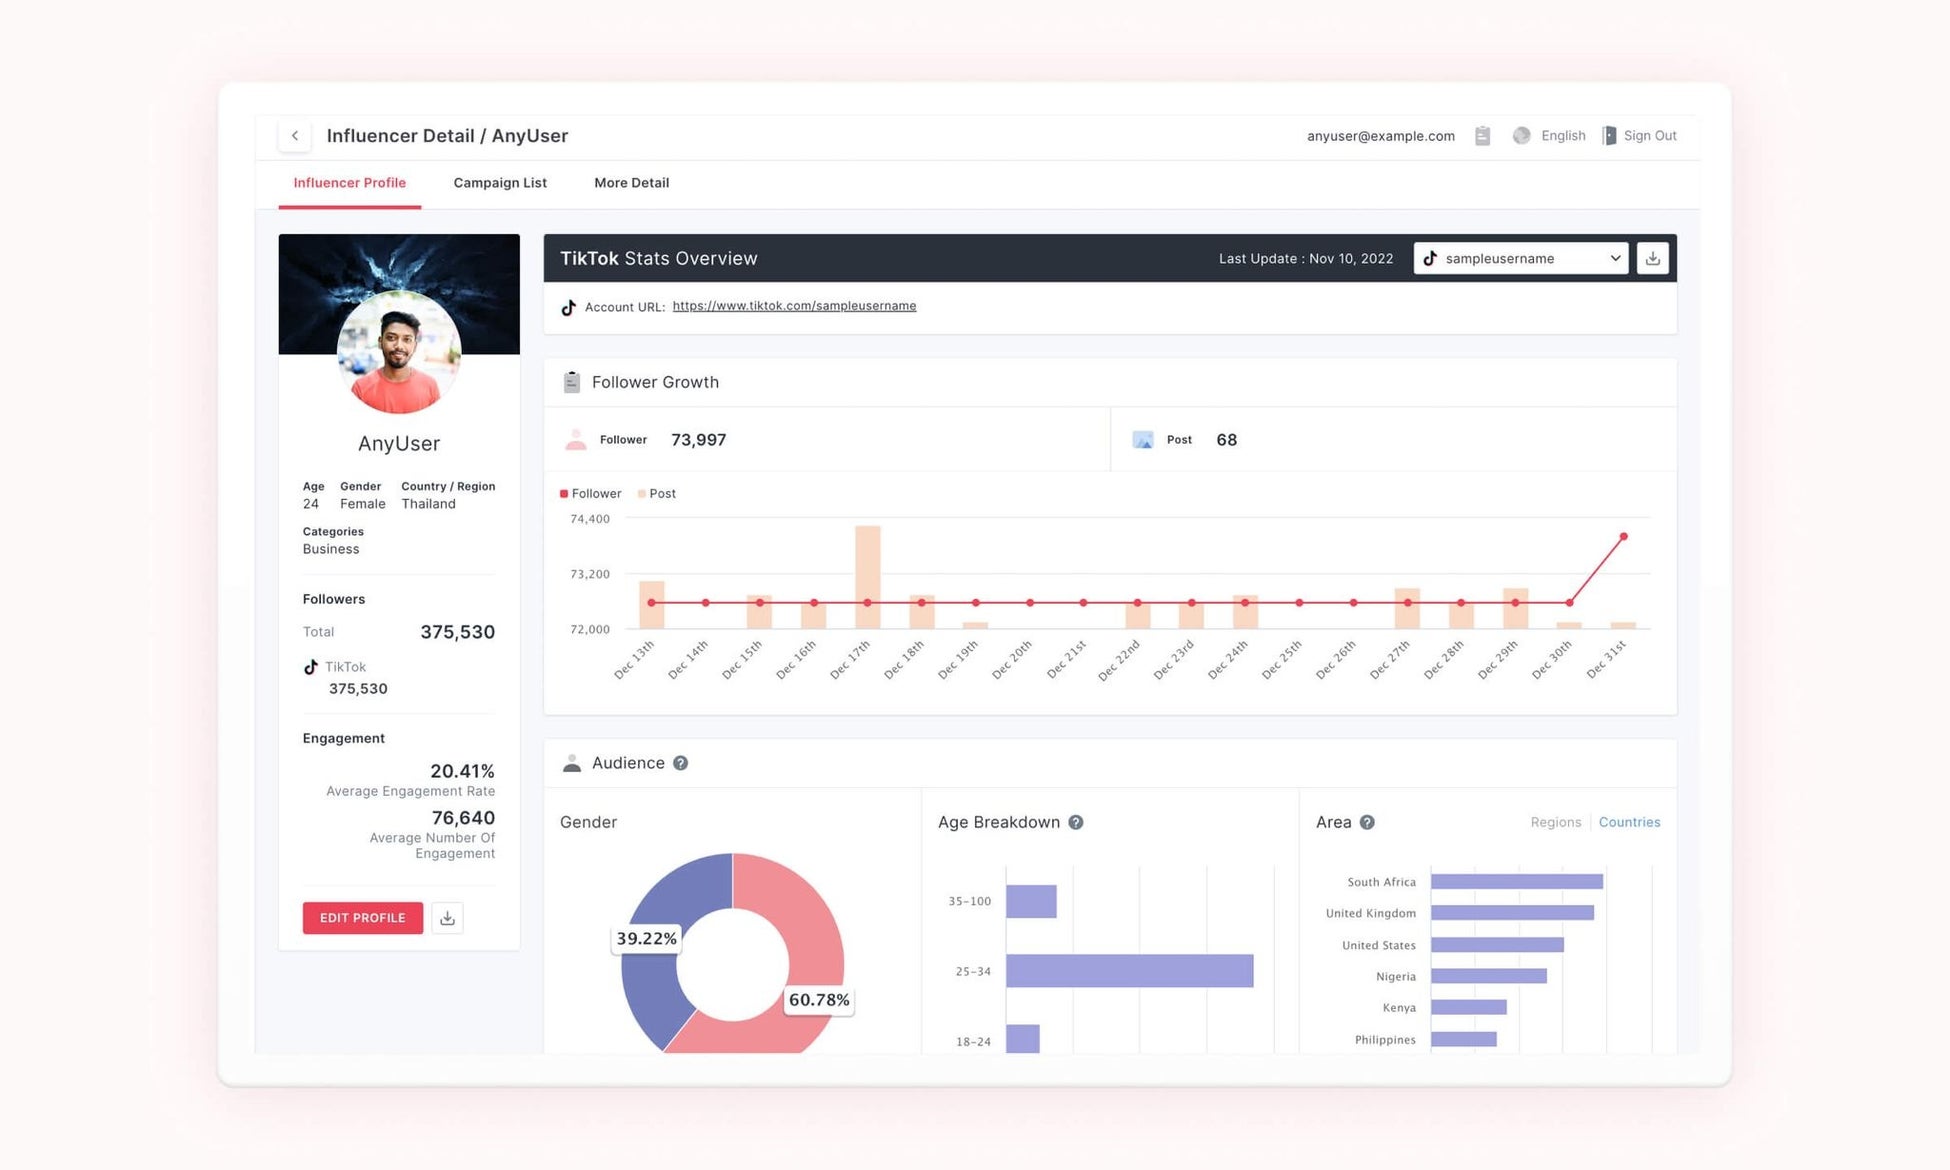1950x1170 pixels.
Task: Open the English language selector
Action: click(x=1562, y=136)
